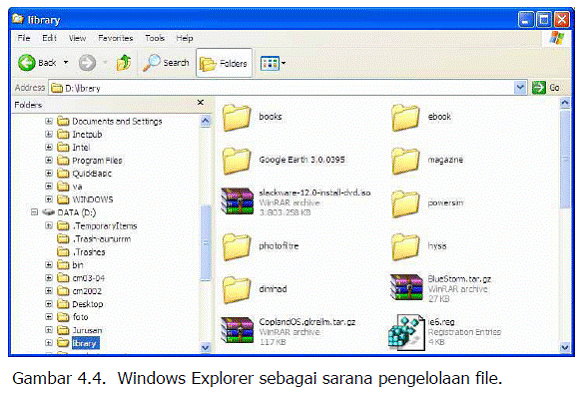Select .Trash-aururrm folder in tree
The image size is (583, 394).
coord(94,239)
